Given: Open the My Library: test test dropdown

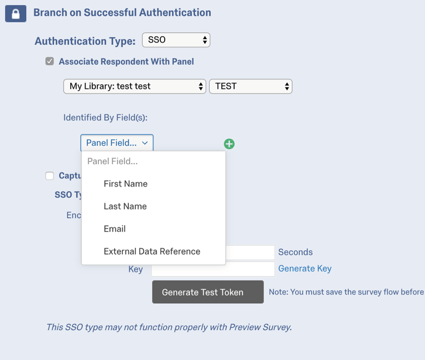Looking at the screenshot, I should click(x=135, y=86).
